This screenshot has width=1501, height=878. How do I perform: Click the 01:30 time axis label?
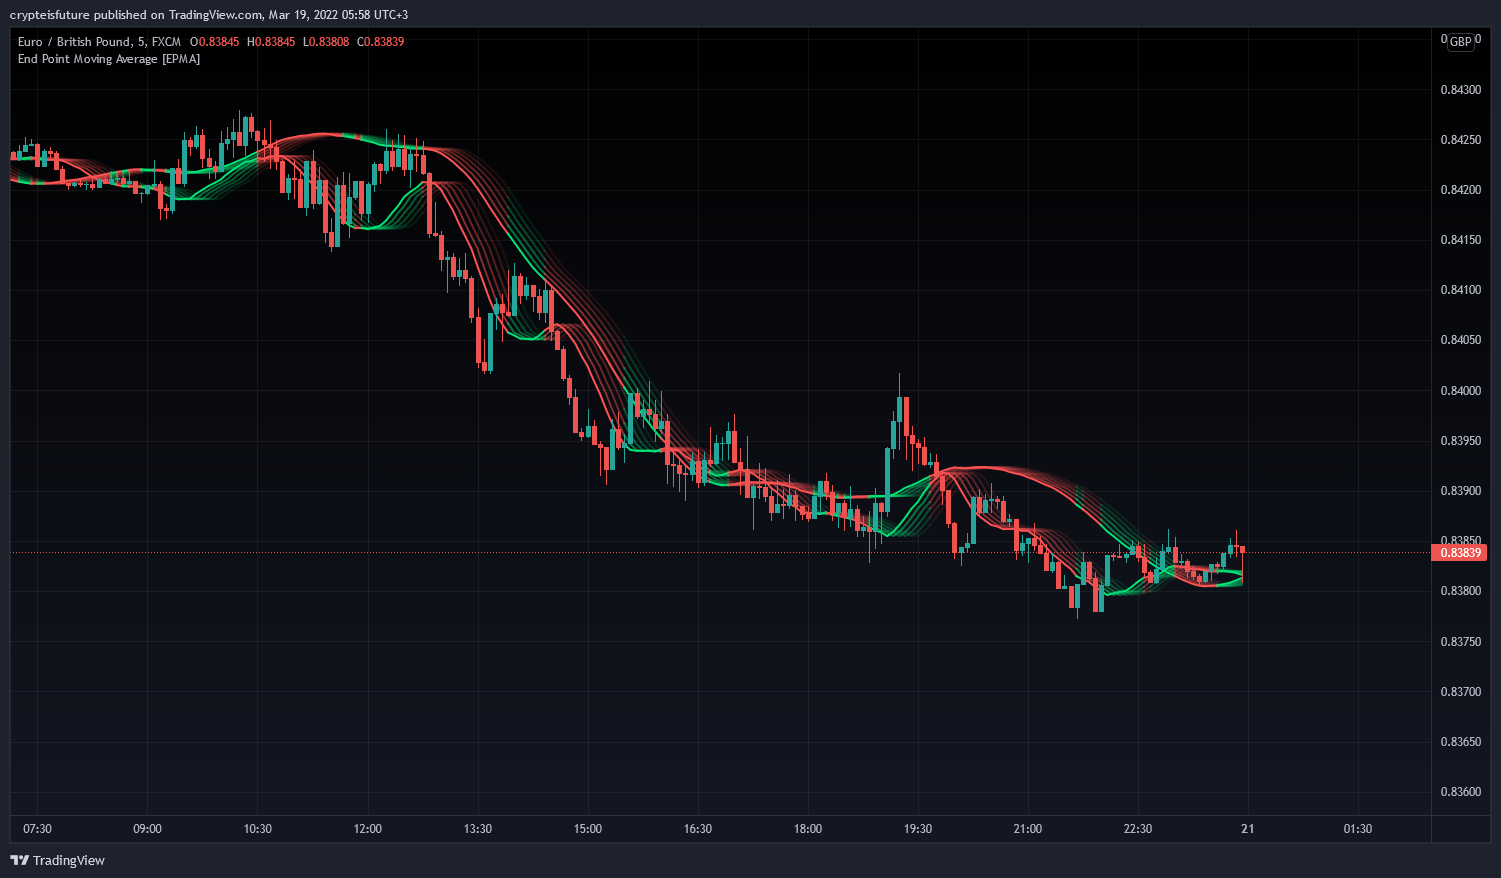1358,829
